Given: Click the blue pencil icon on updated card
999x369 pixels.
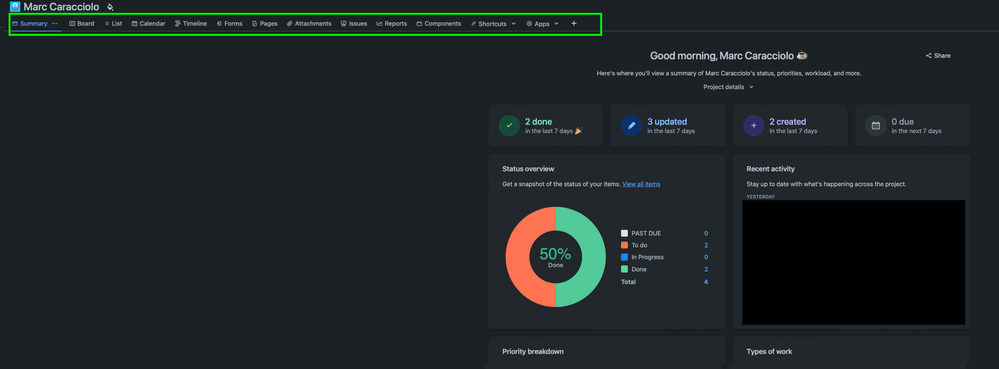Looking at the screenshot, I should point(631,126).
